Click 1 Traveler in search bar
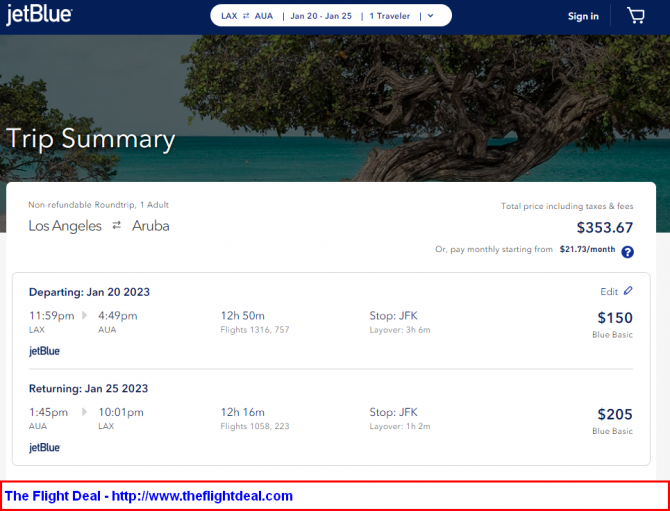Viewport: 670px width, 511px height. [390, 16]
